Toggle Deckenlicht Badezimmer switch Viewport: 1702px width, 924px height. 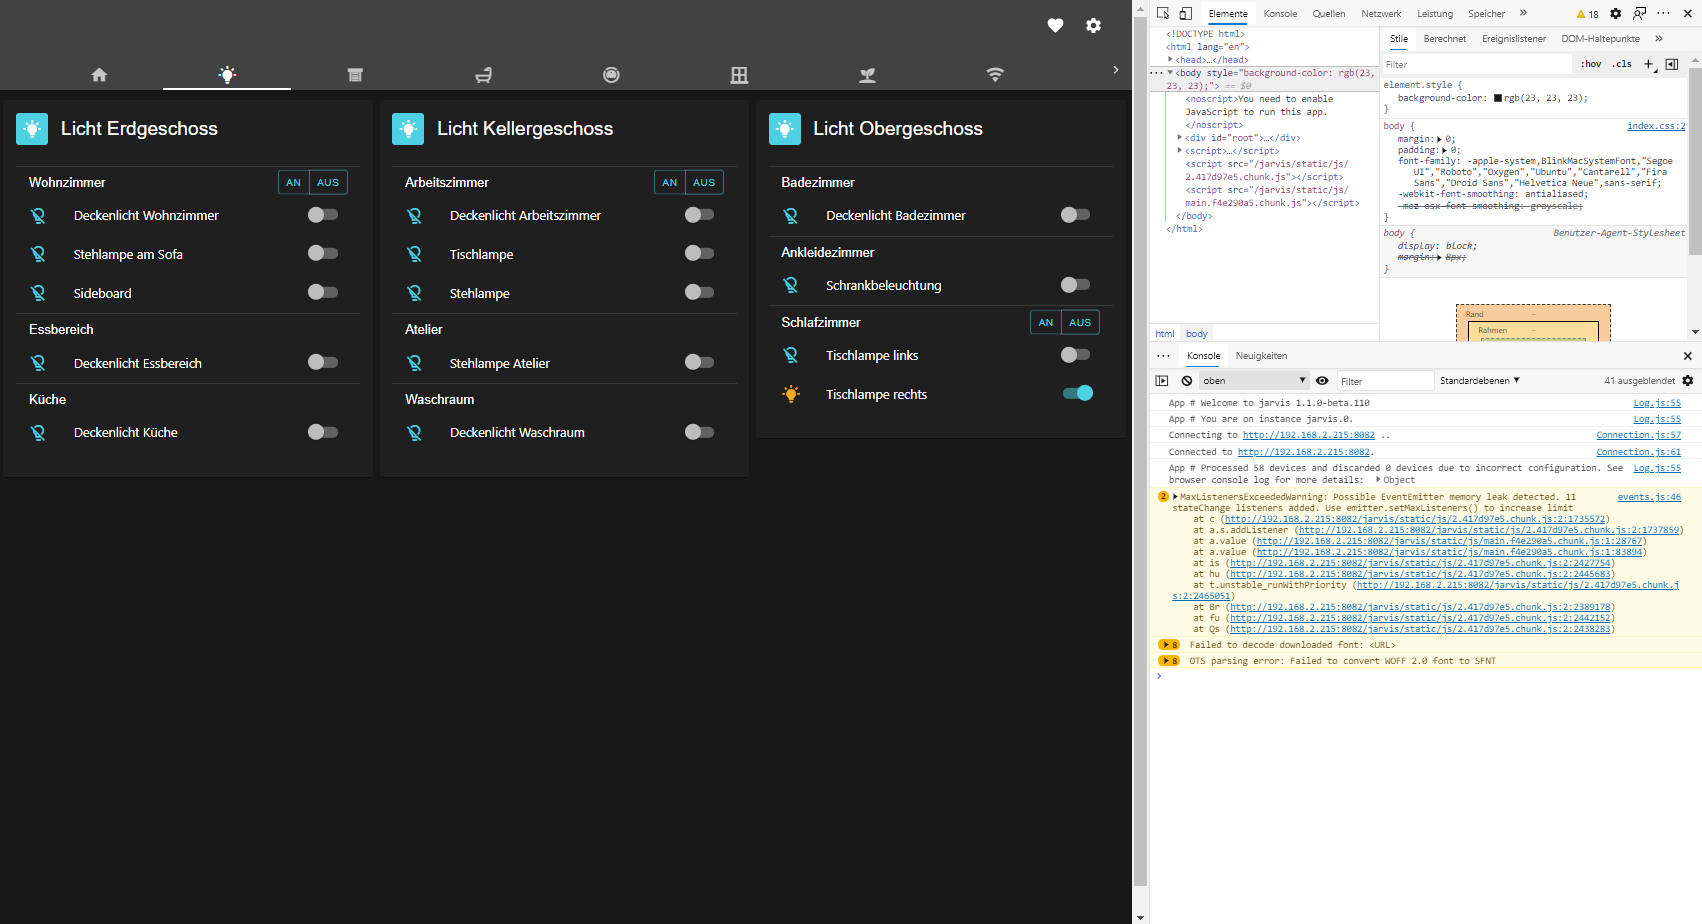click(x=1075, y=215)
